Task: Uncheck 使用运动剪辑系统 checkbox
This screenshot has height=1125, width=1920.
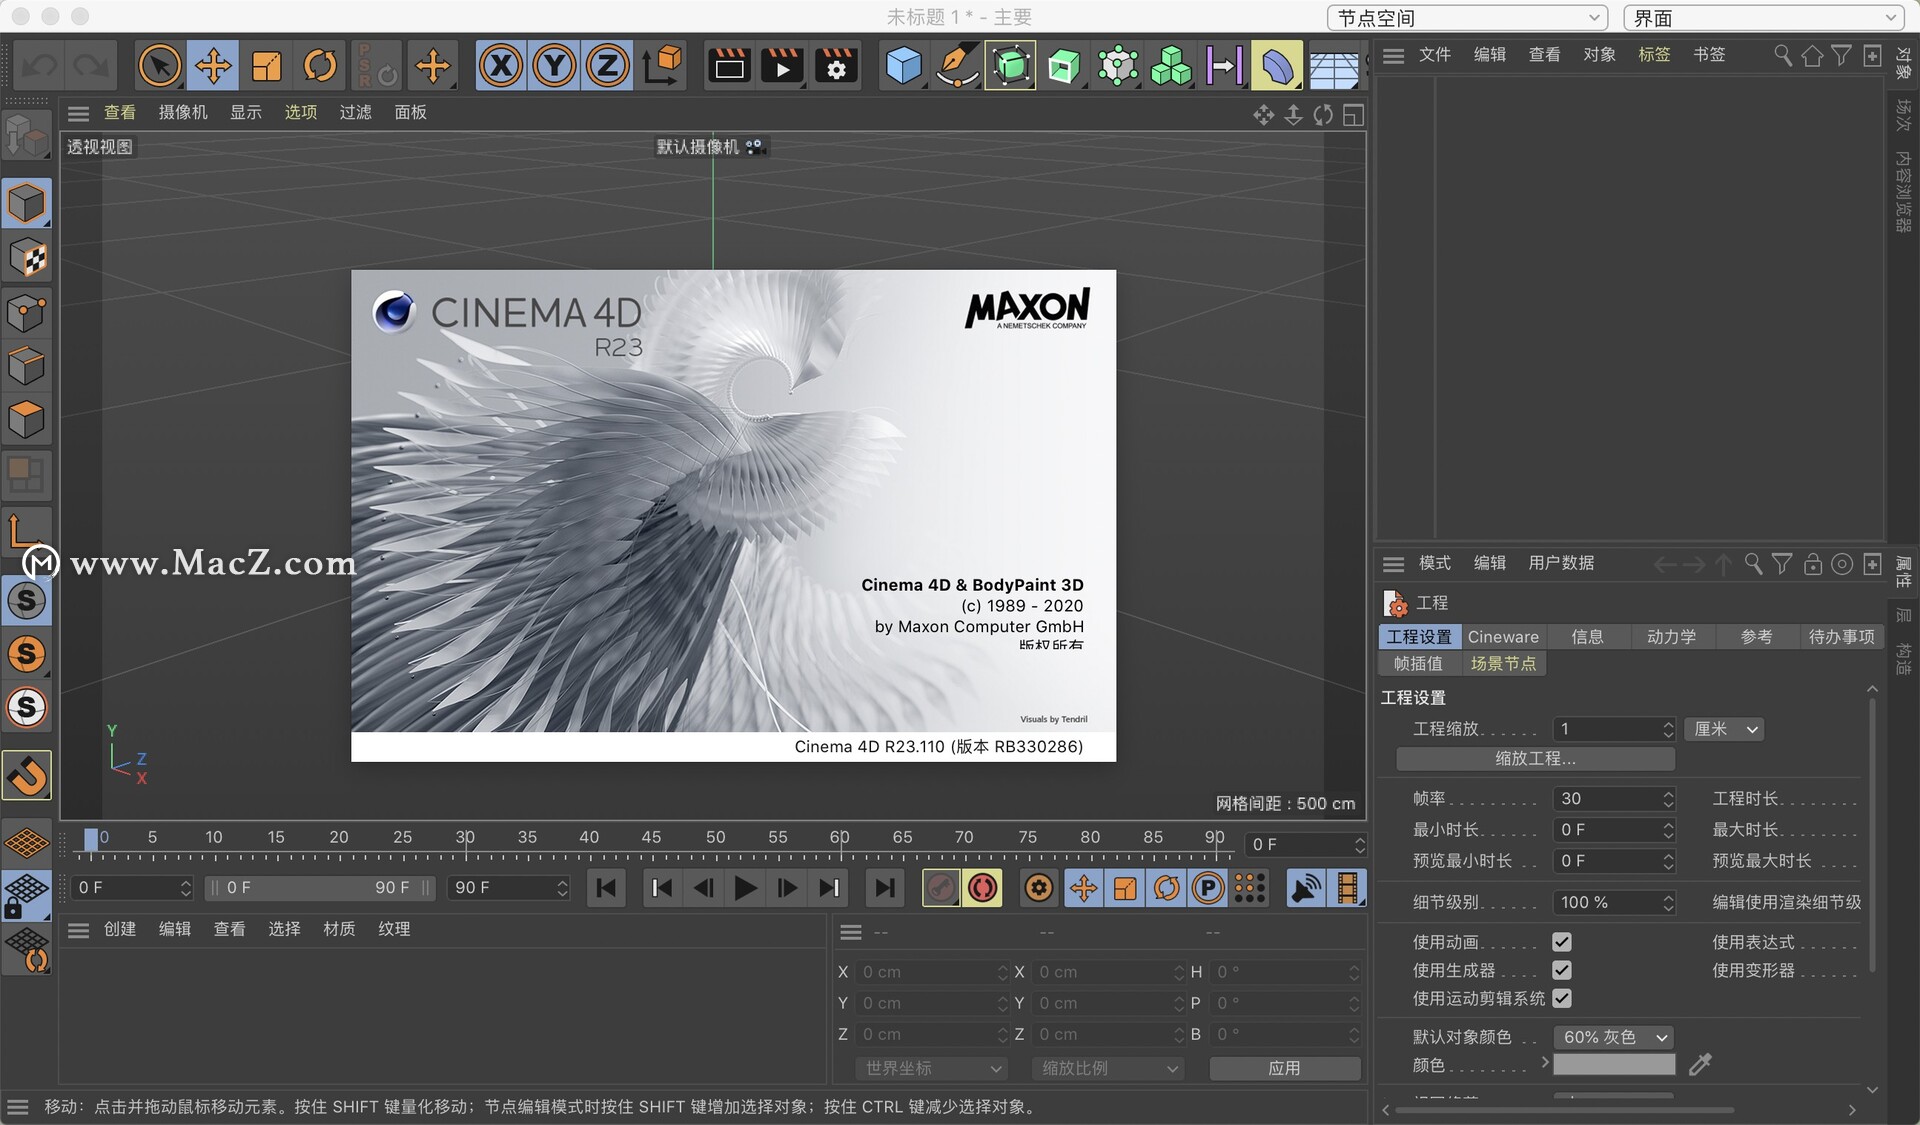Action: pyautogui.click(x=1562, y=998)
